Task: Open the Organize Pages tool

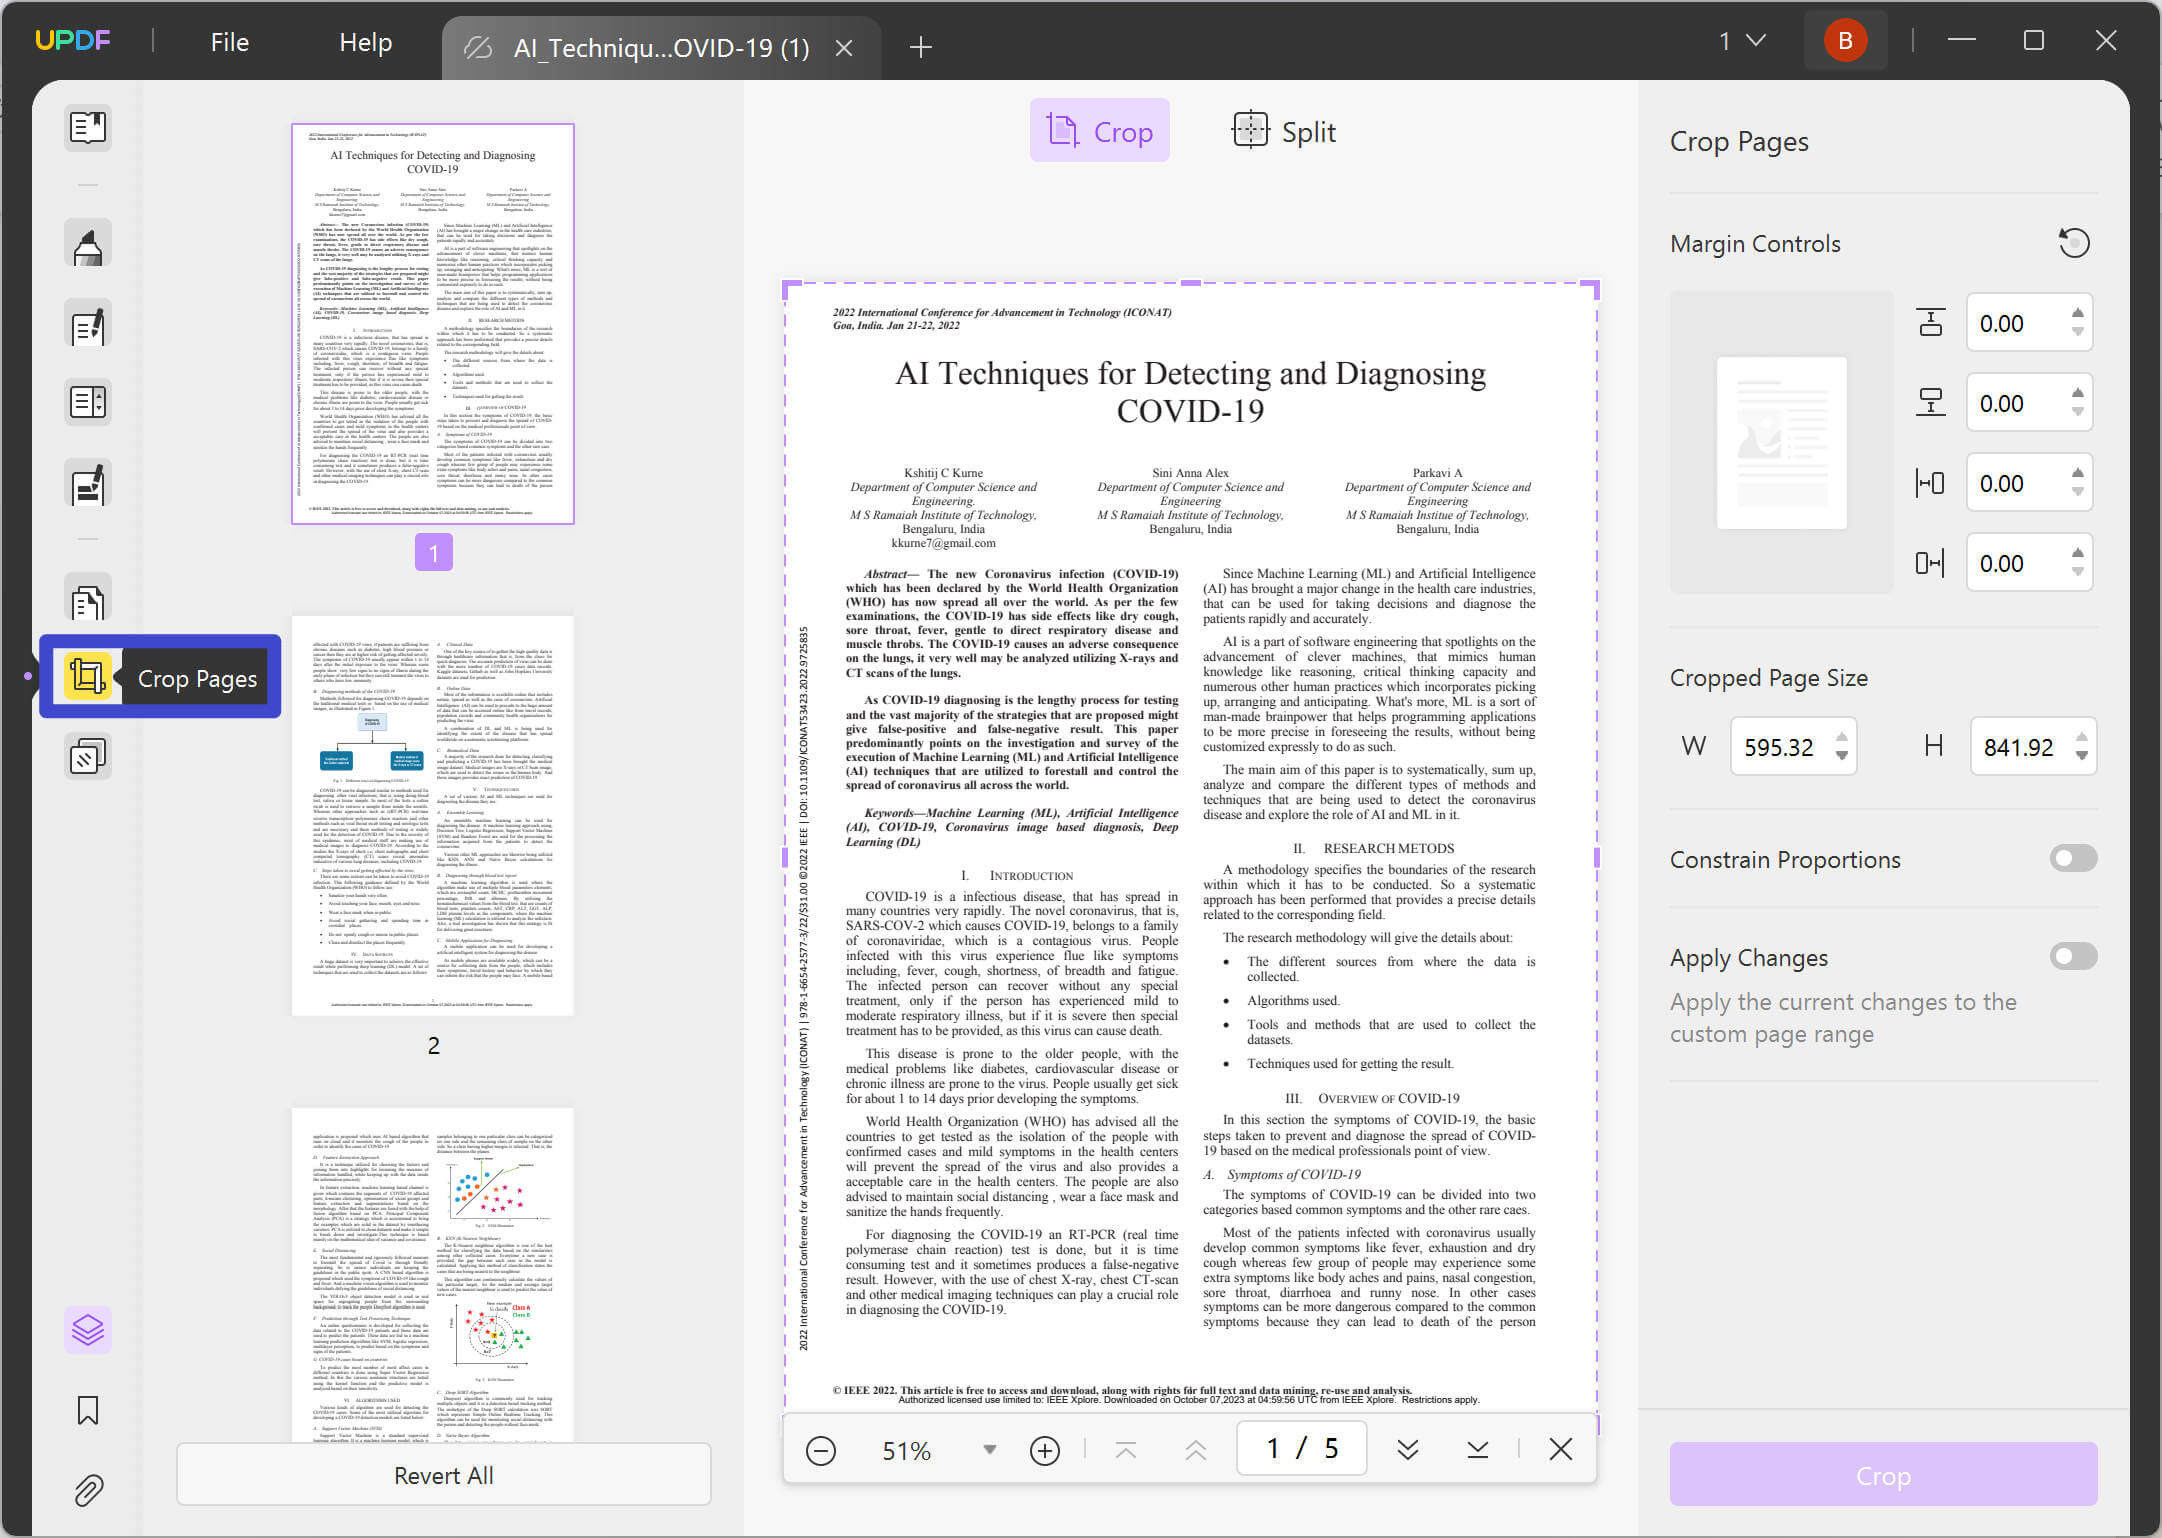Action: point(88,402)
